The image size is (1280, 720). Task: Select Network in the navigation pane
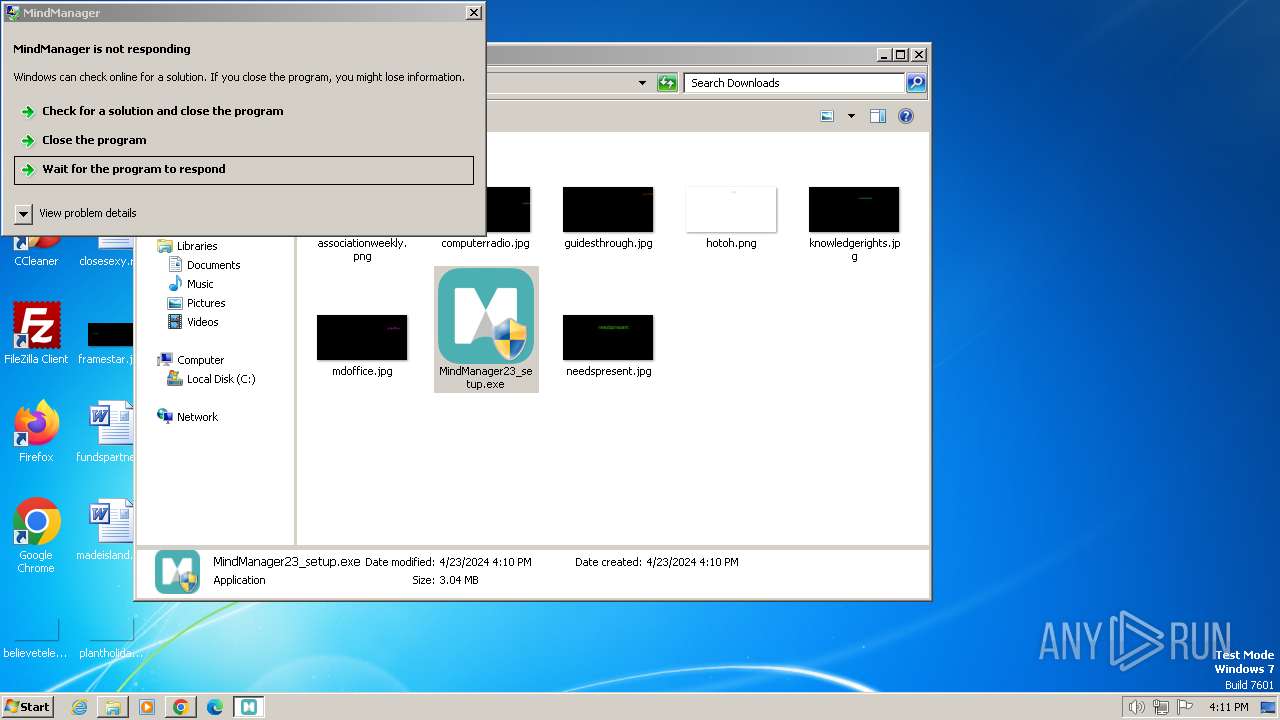[188, 417]
